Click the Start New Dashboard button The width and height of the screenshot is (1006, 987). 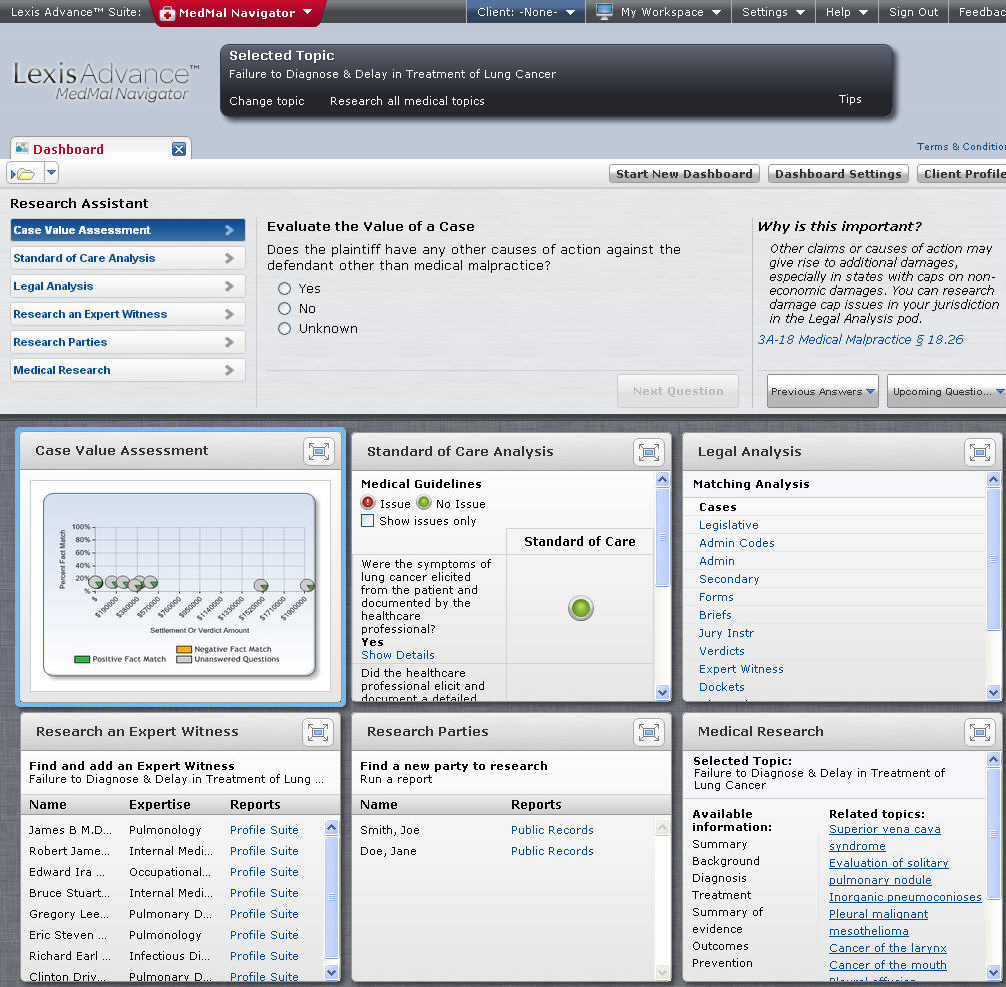click(x=685, y=174)
